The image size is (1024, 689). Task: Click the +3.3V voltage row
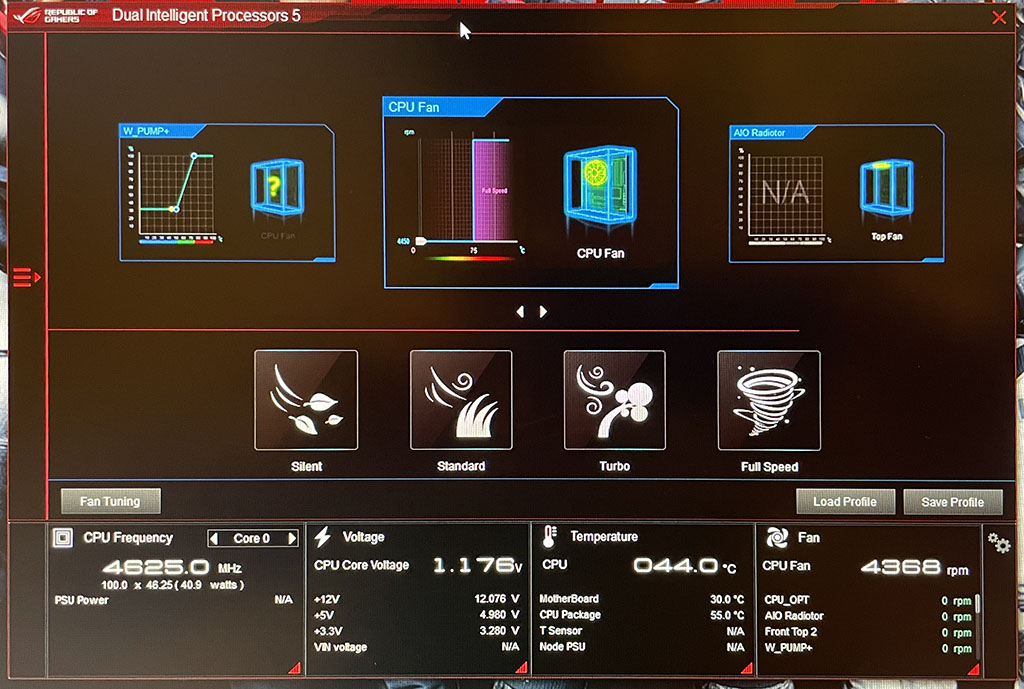[416, 631]
